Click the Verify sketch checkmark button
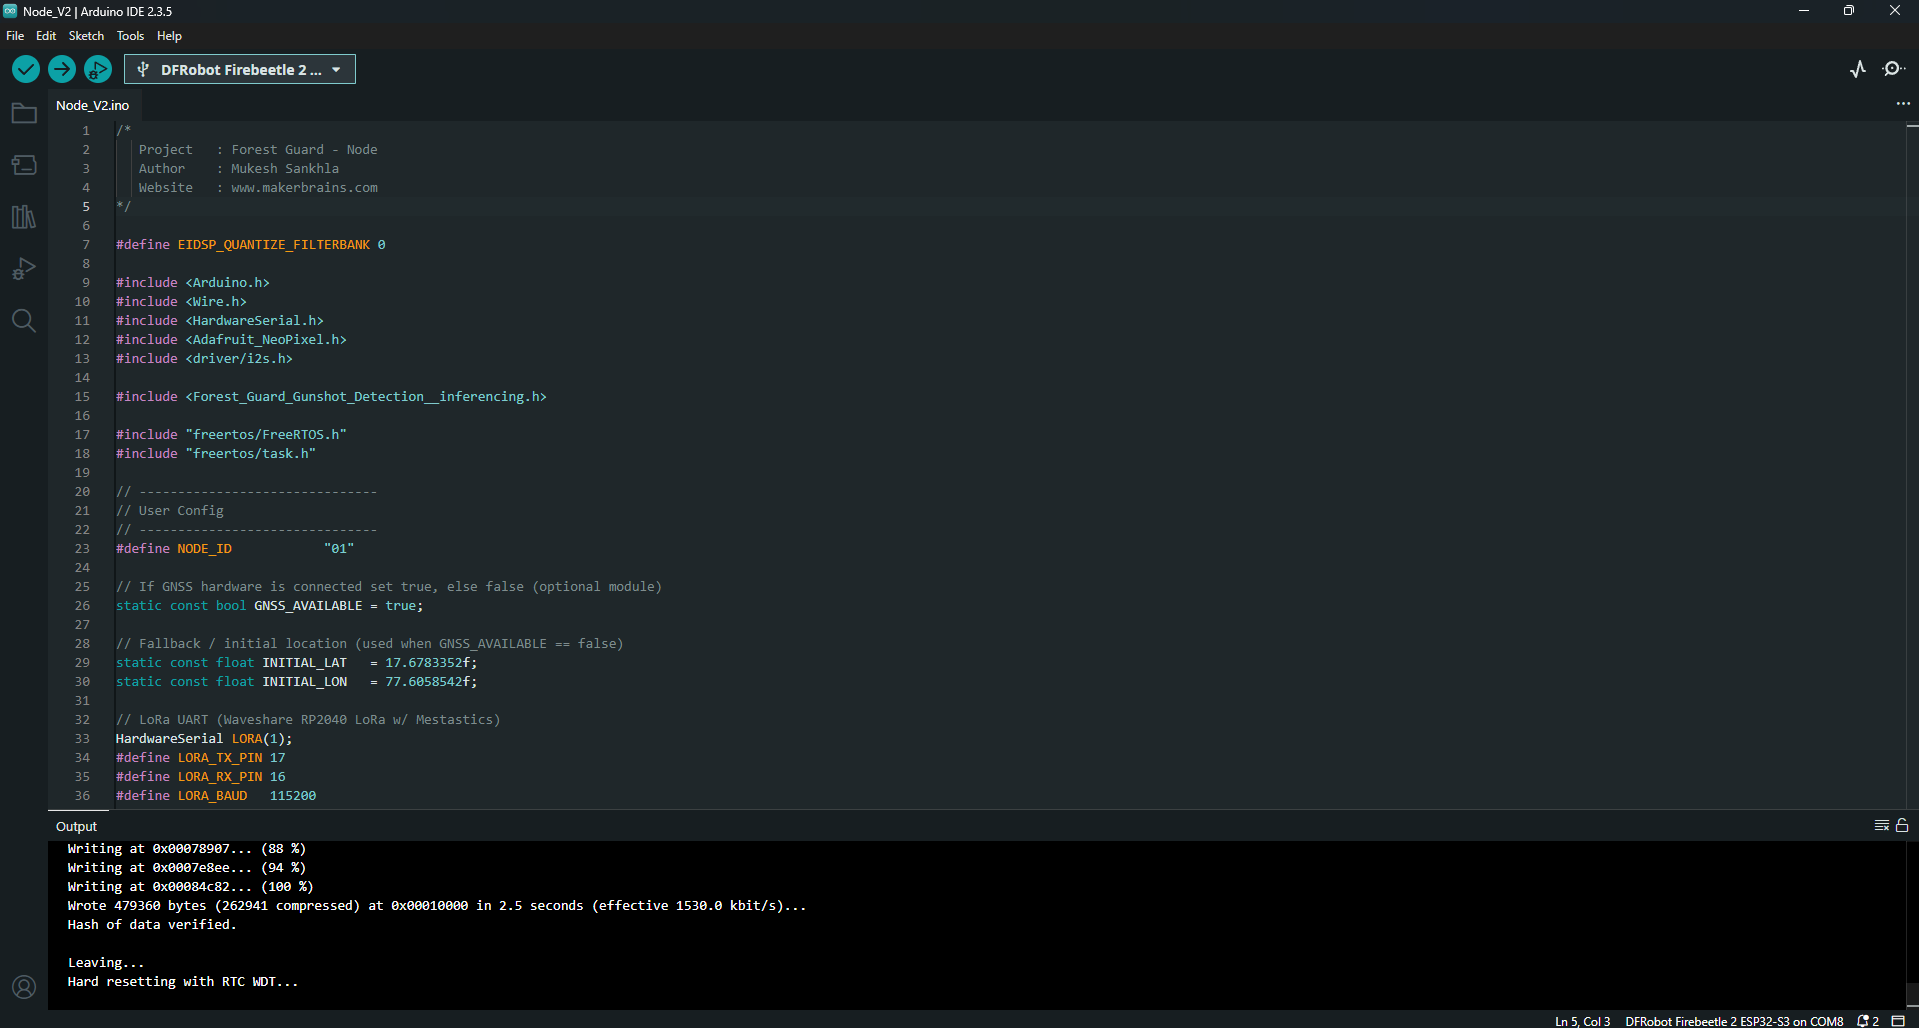 pyautogui.click(x=26, y=69)
